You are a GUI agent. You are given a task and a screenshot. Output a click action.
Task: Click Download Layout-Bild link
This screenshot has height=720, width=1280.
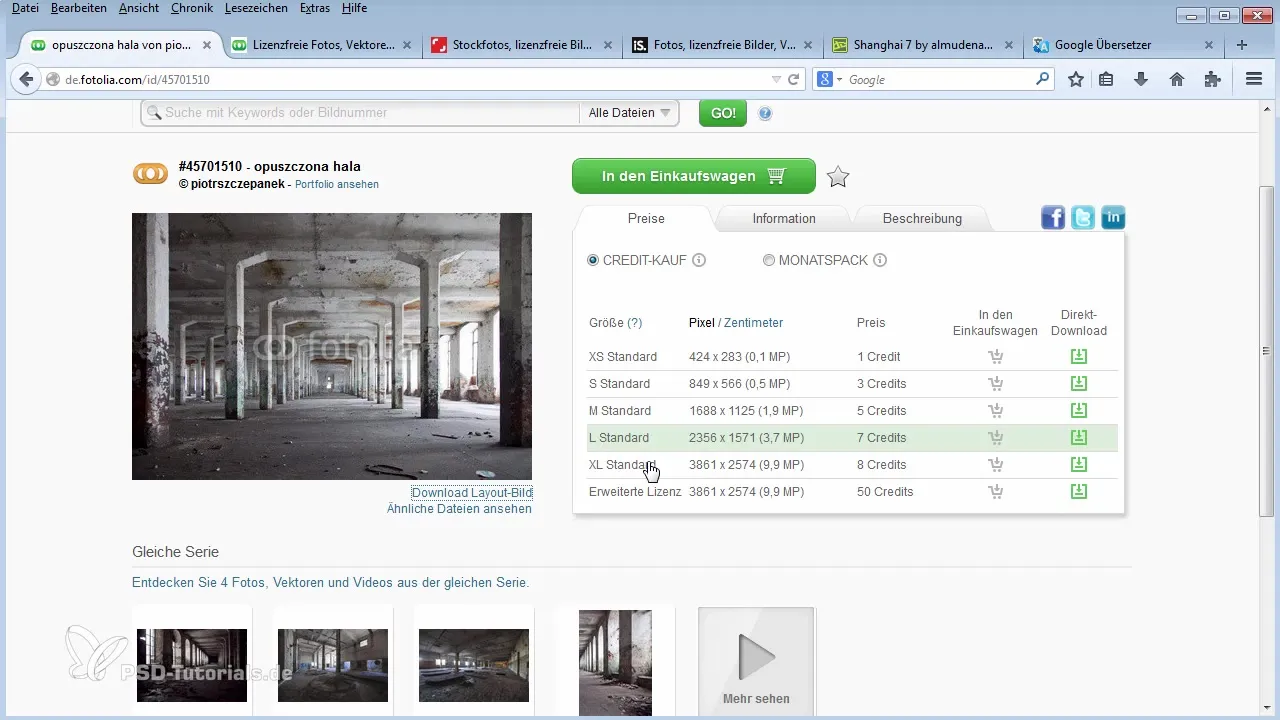472,493
